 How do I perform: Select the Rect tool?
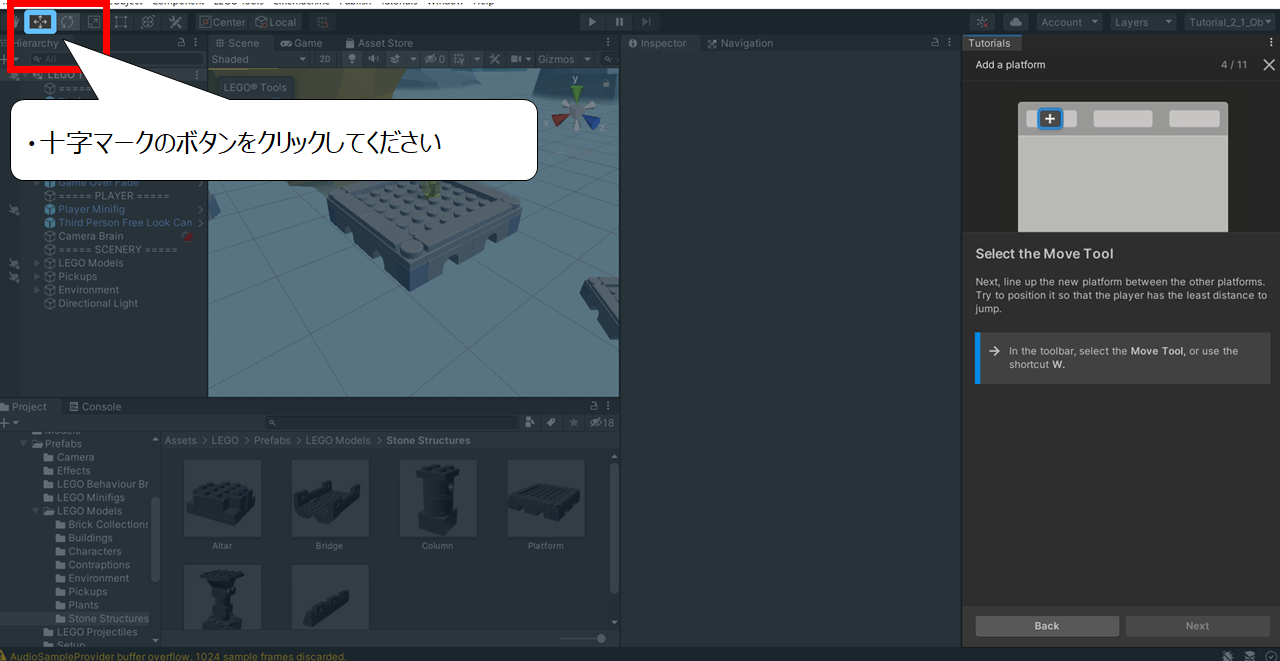click(x=121, y=21)
